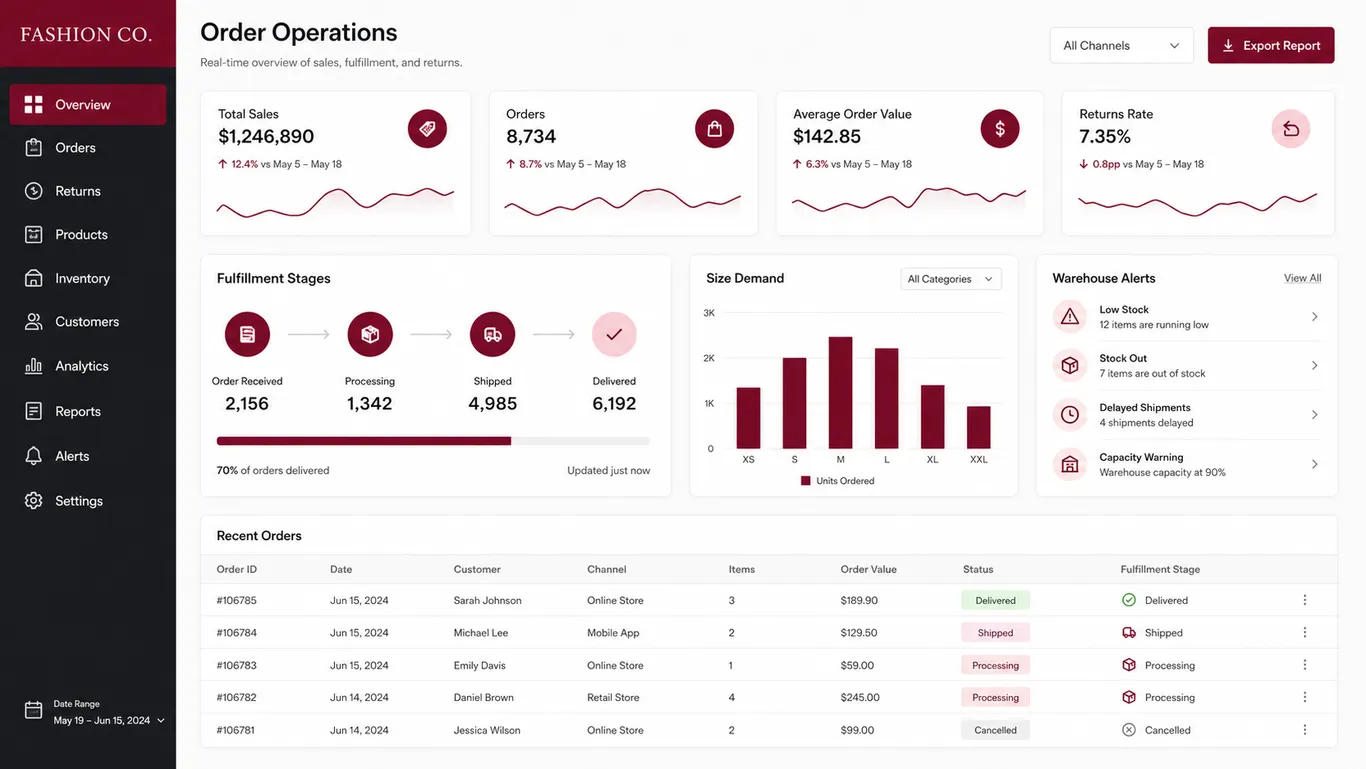Click the Retail Store channel cell

click(613, 698)
